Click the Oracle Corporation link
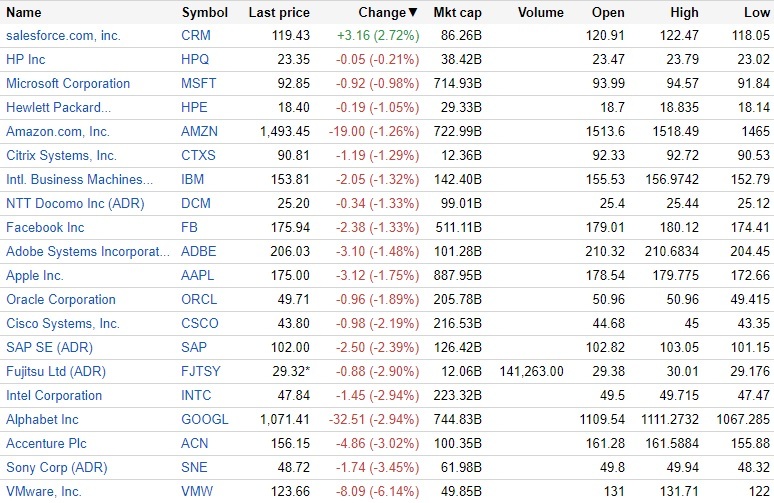774x503 pixels. [61, 300]
